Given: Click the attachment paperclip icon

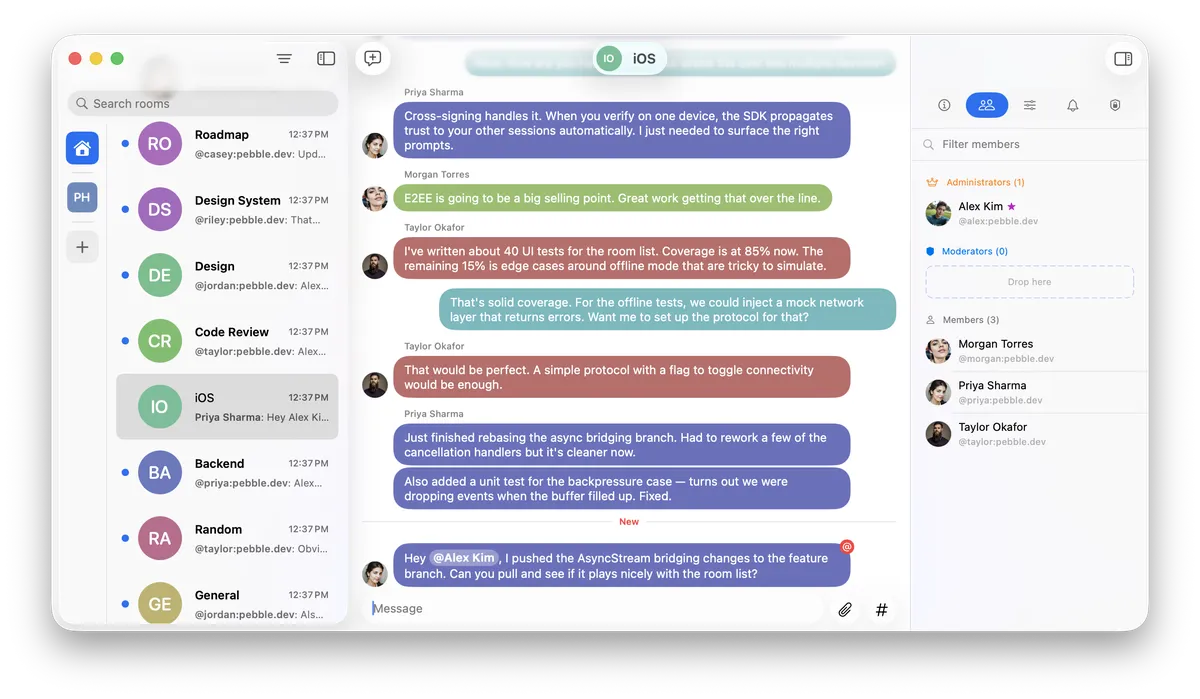Looking at the screenshot, I should point(845,609).
